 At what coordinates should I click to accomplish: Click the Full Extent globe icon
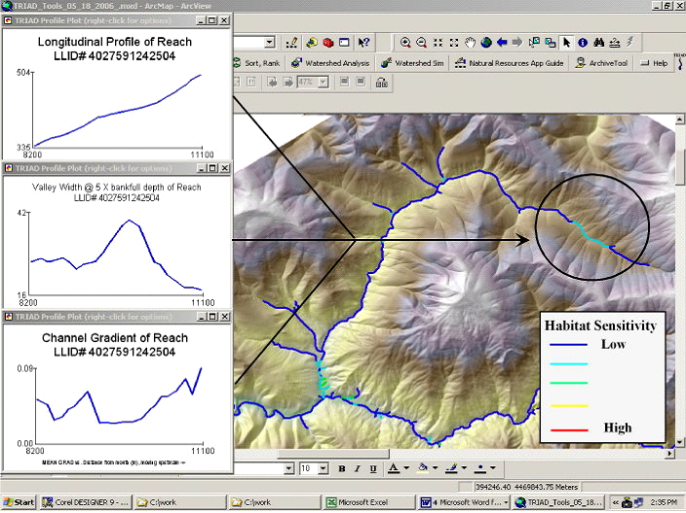(486, 42)
